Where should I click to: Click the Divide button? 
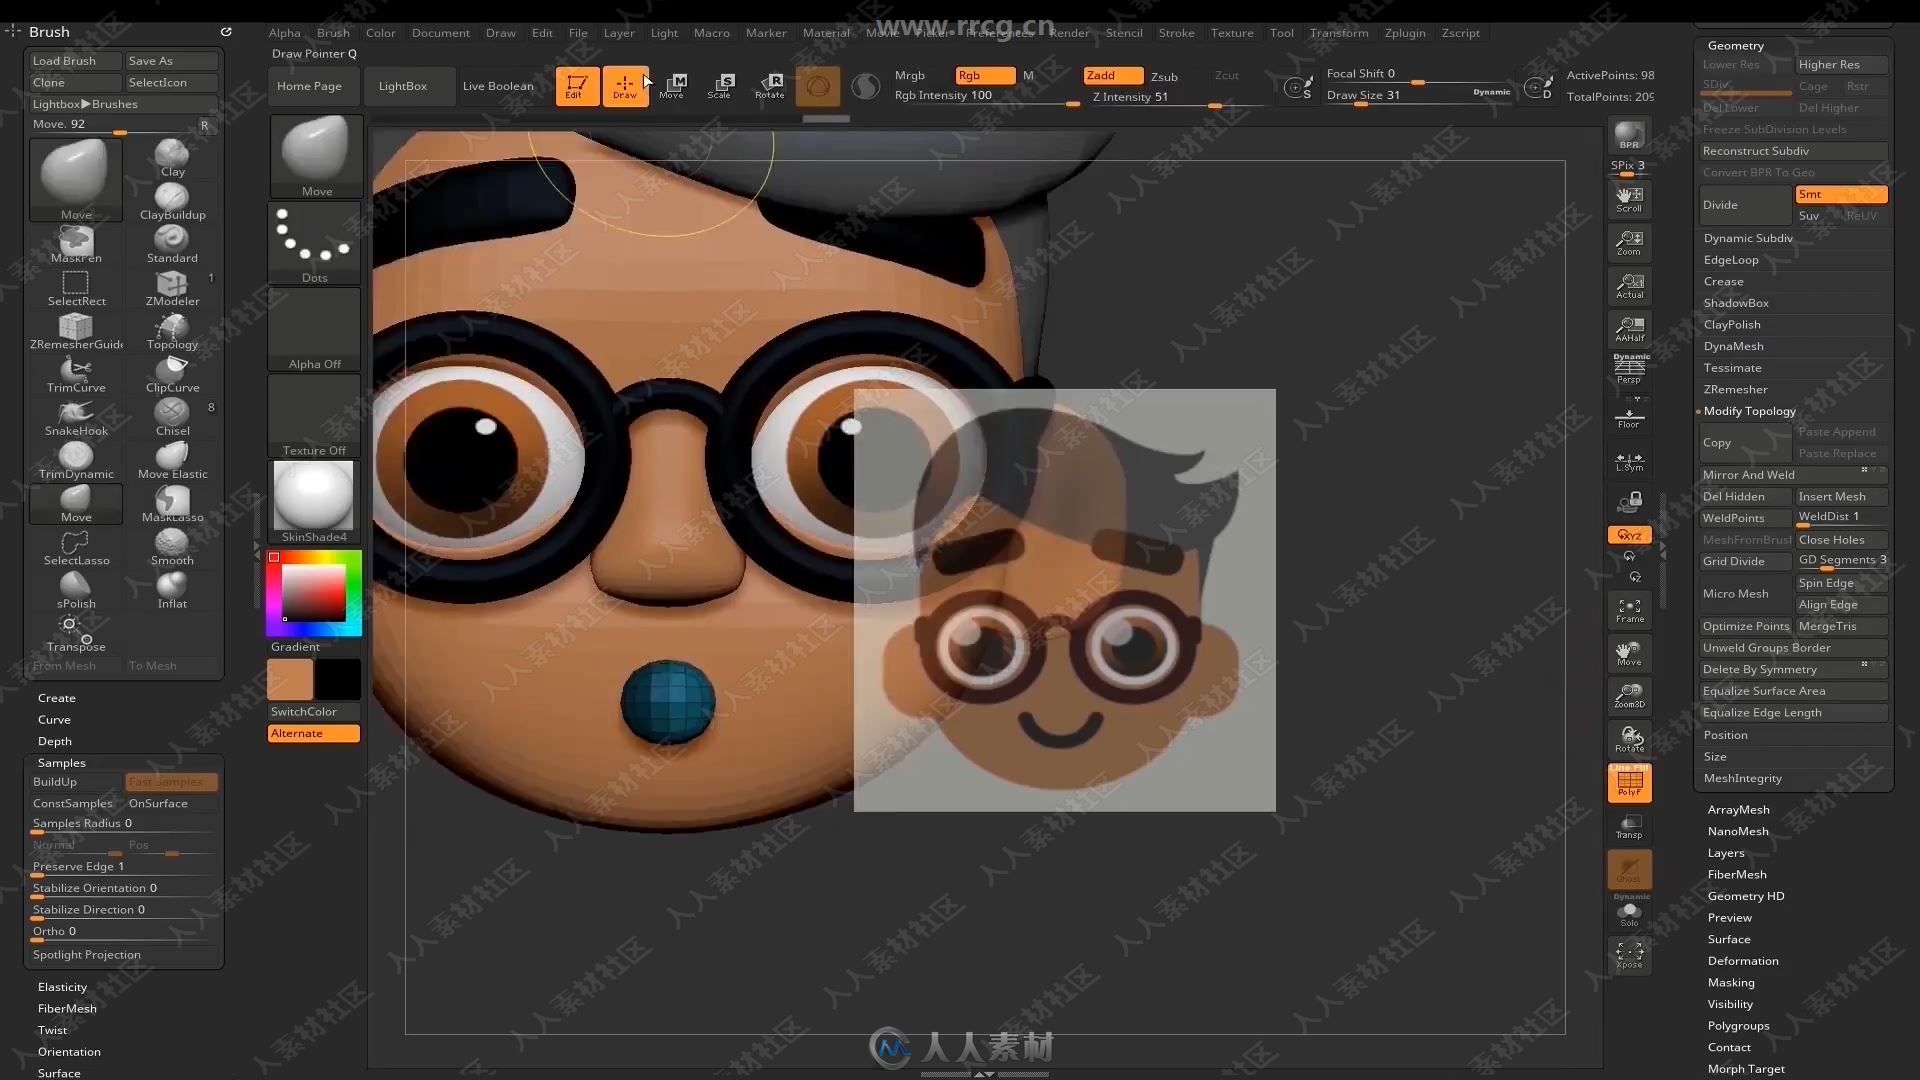tap(1745, 205)
